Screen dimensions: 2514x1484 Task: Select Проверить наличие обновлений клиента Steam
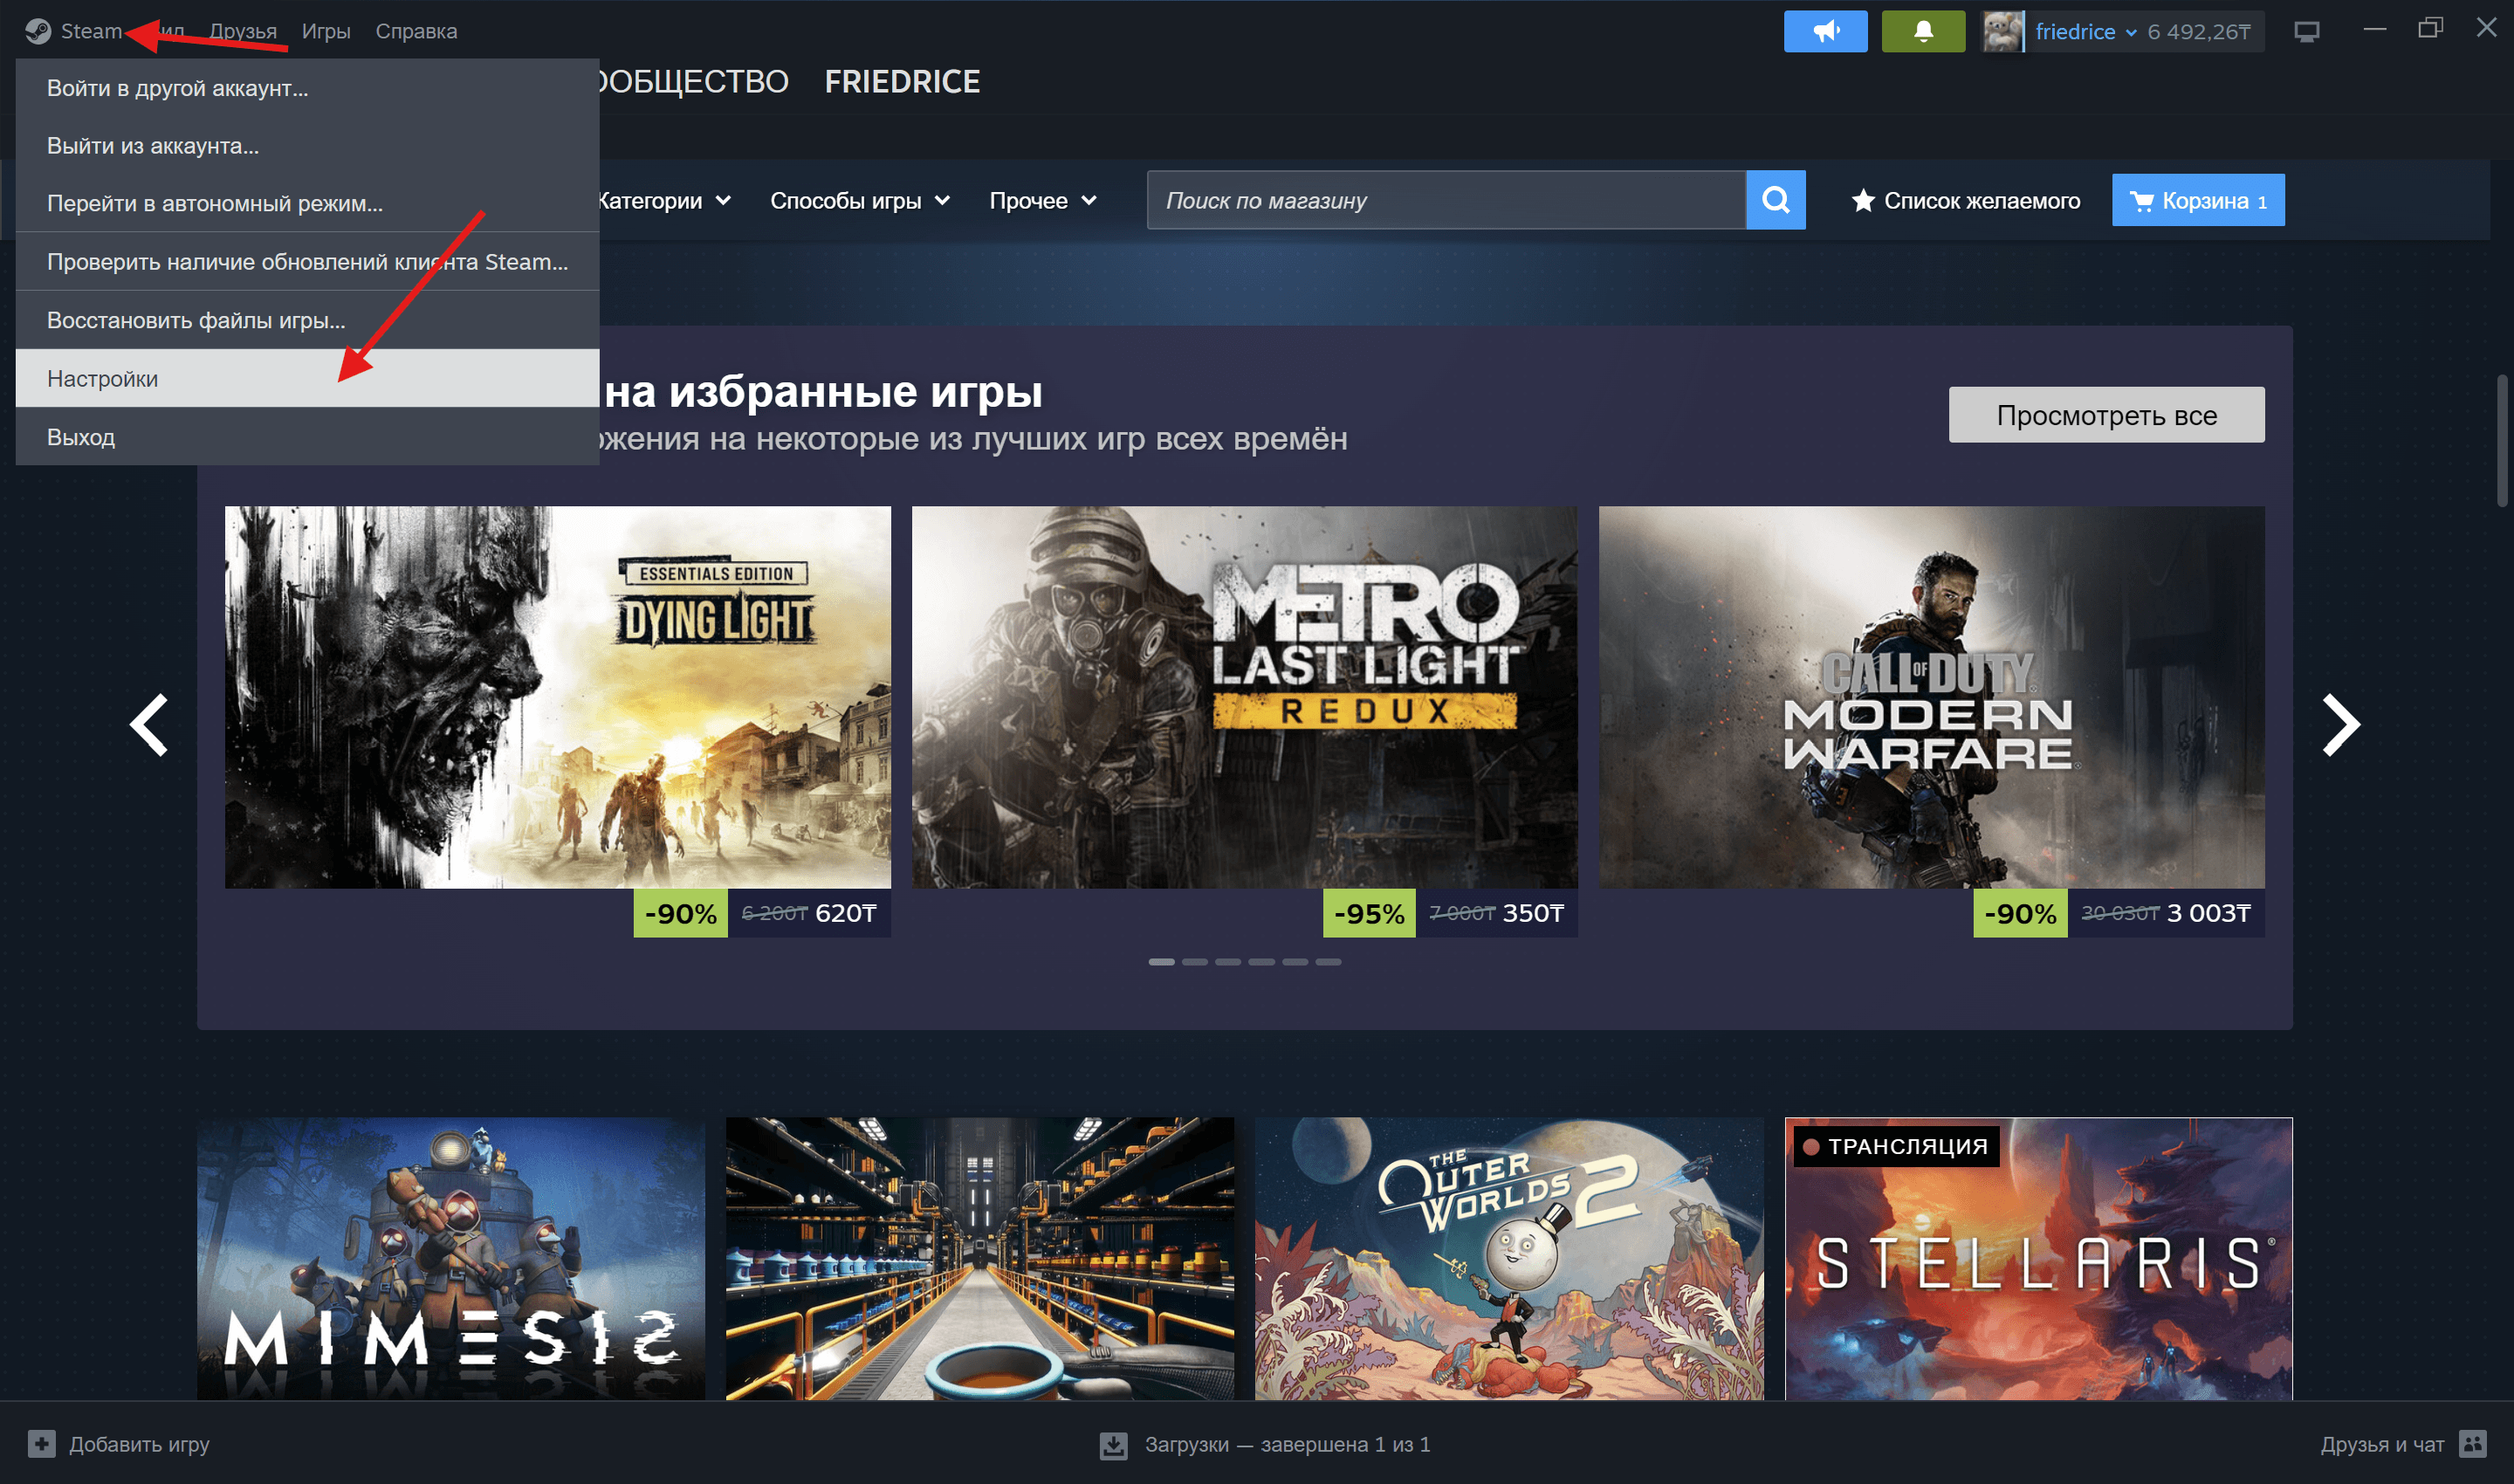[x=307, y=262]
